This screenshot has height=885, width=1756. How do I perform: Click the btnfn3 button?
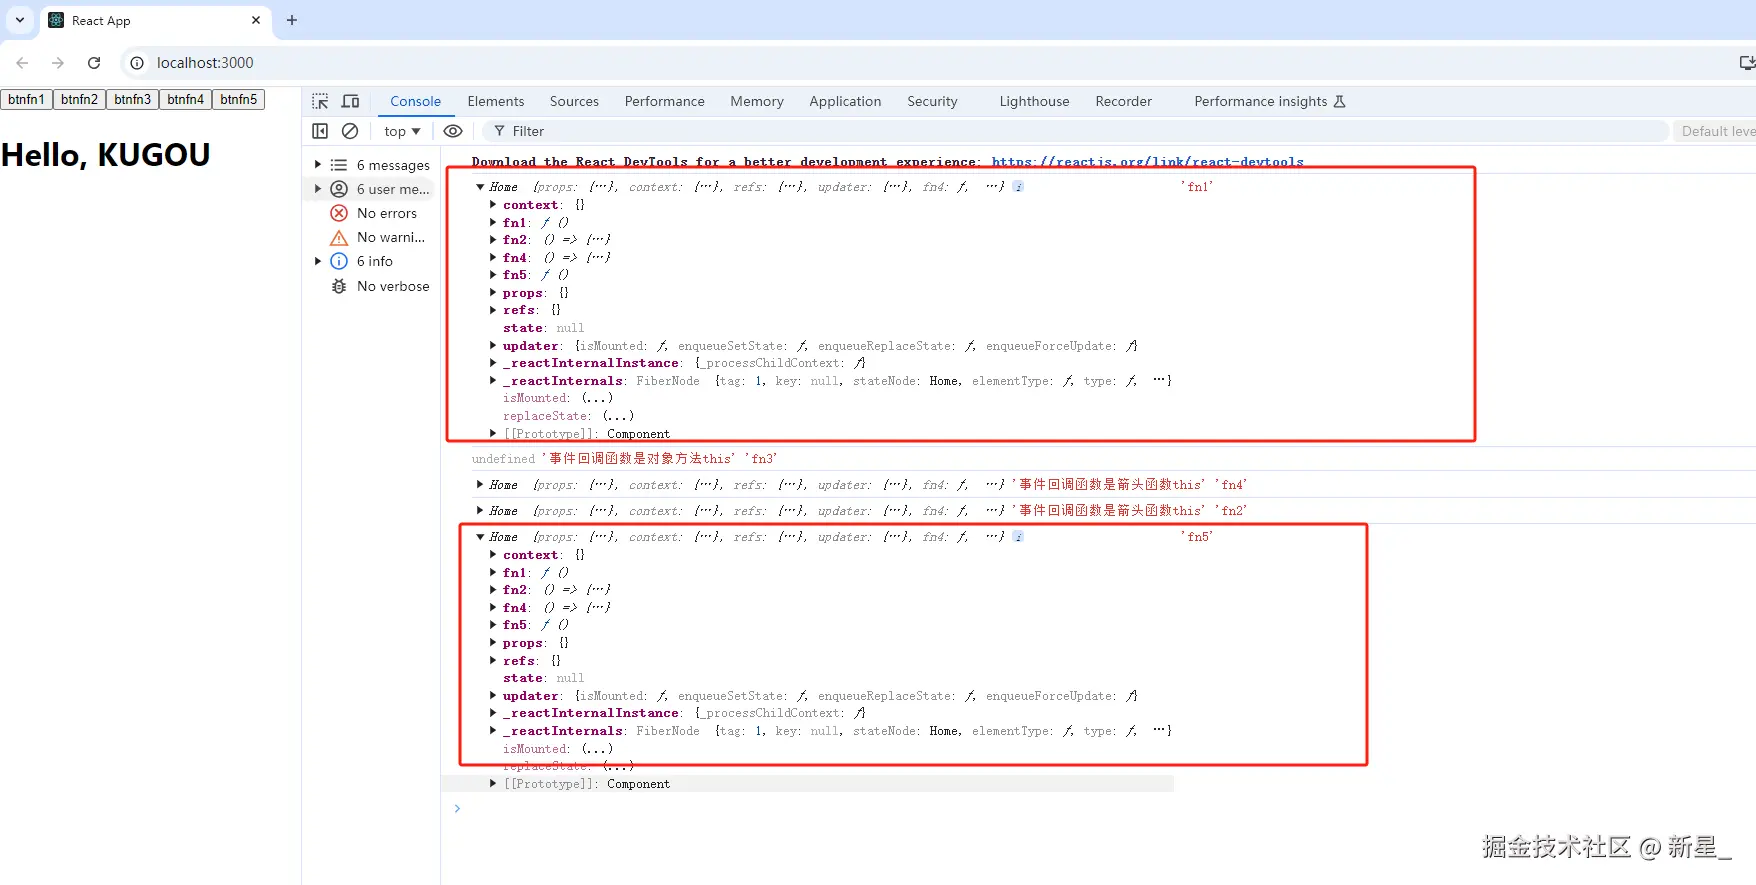(132, 99)
